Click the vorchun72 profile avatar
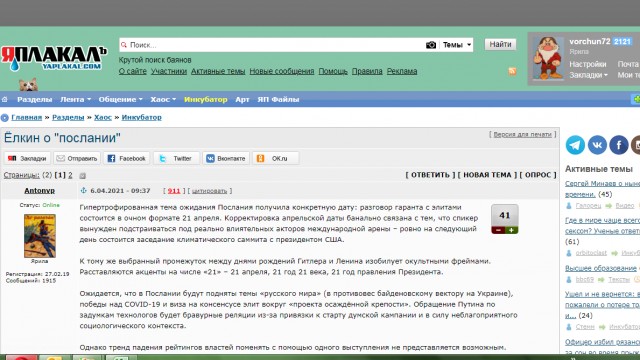 click(x=548, y=58)
